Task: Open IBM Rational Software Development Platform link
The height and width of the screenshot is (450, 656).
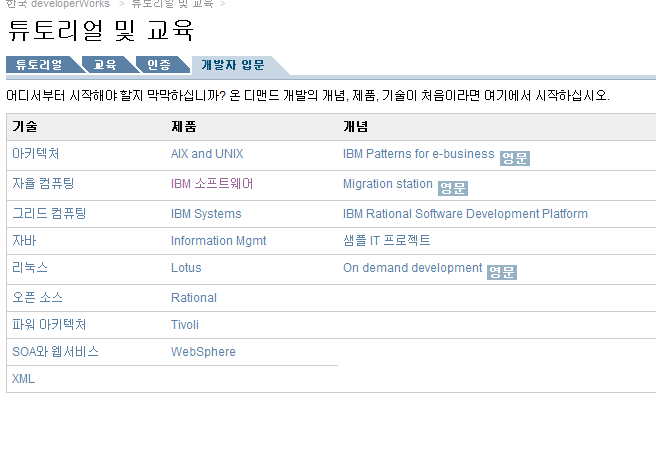Action: click(465, 214)
